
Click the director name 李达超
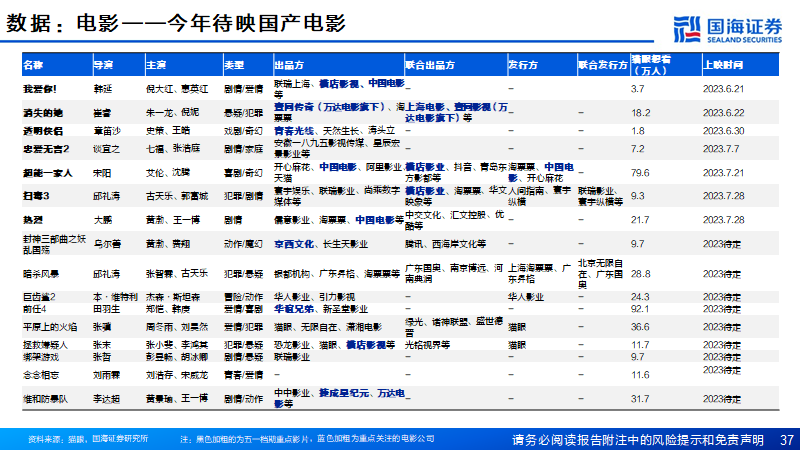[x=107, y=399]
